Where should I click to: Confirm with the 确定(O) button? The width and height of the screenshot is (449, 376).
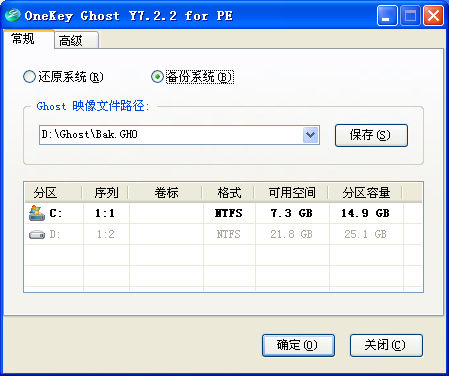pyautogui.click(x=298, y=345)
